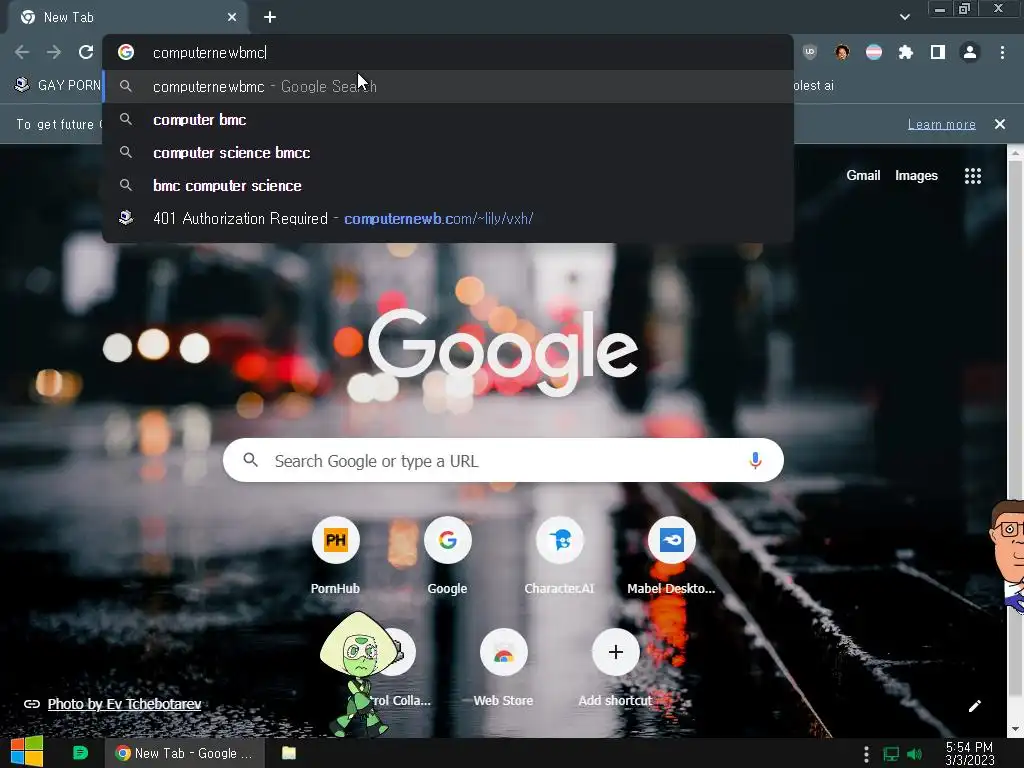Click the browser Back arrow
This screenshot has height=768, width=1024.
tap(22, 52)
